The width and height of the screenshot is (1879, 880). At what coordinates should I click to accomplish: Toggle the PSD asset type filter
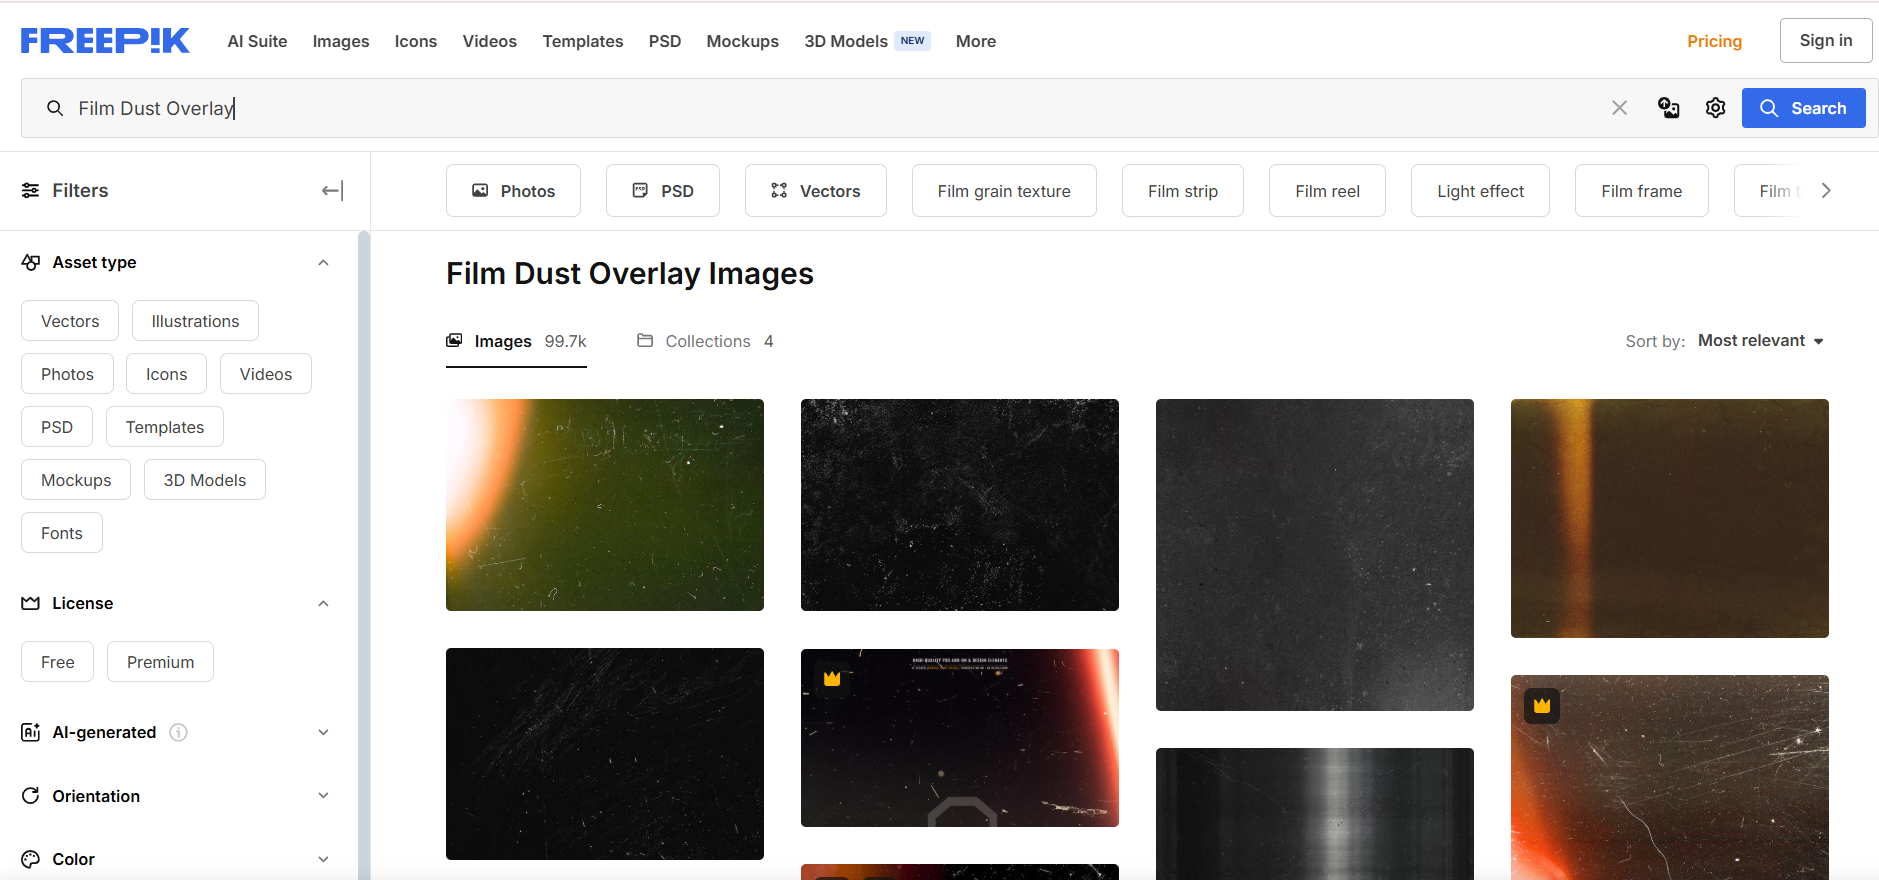57,427
